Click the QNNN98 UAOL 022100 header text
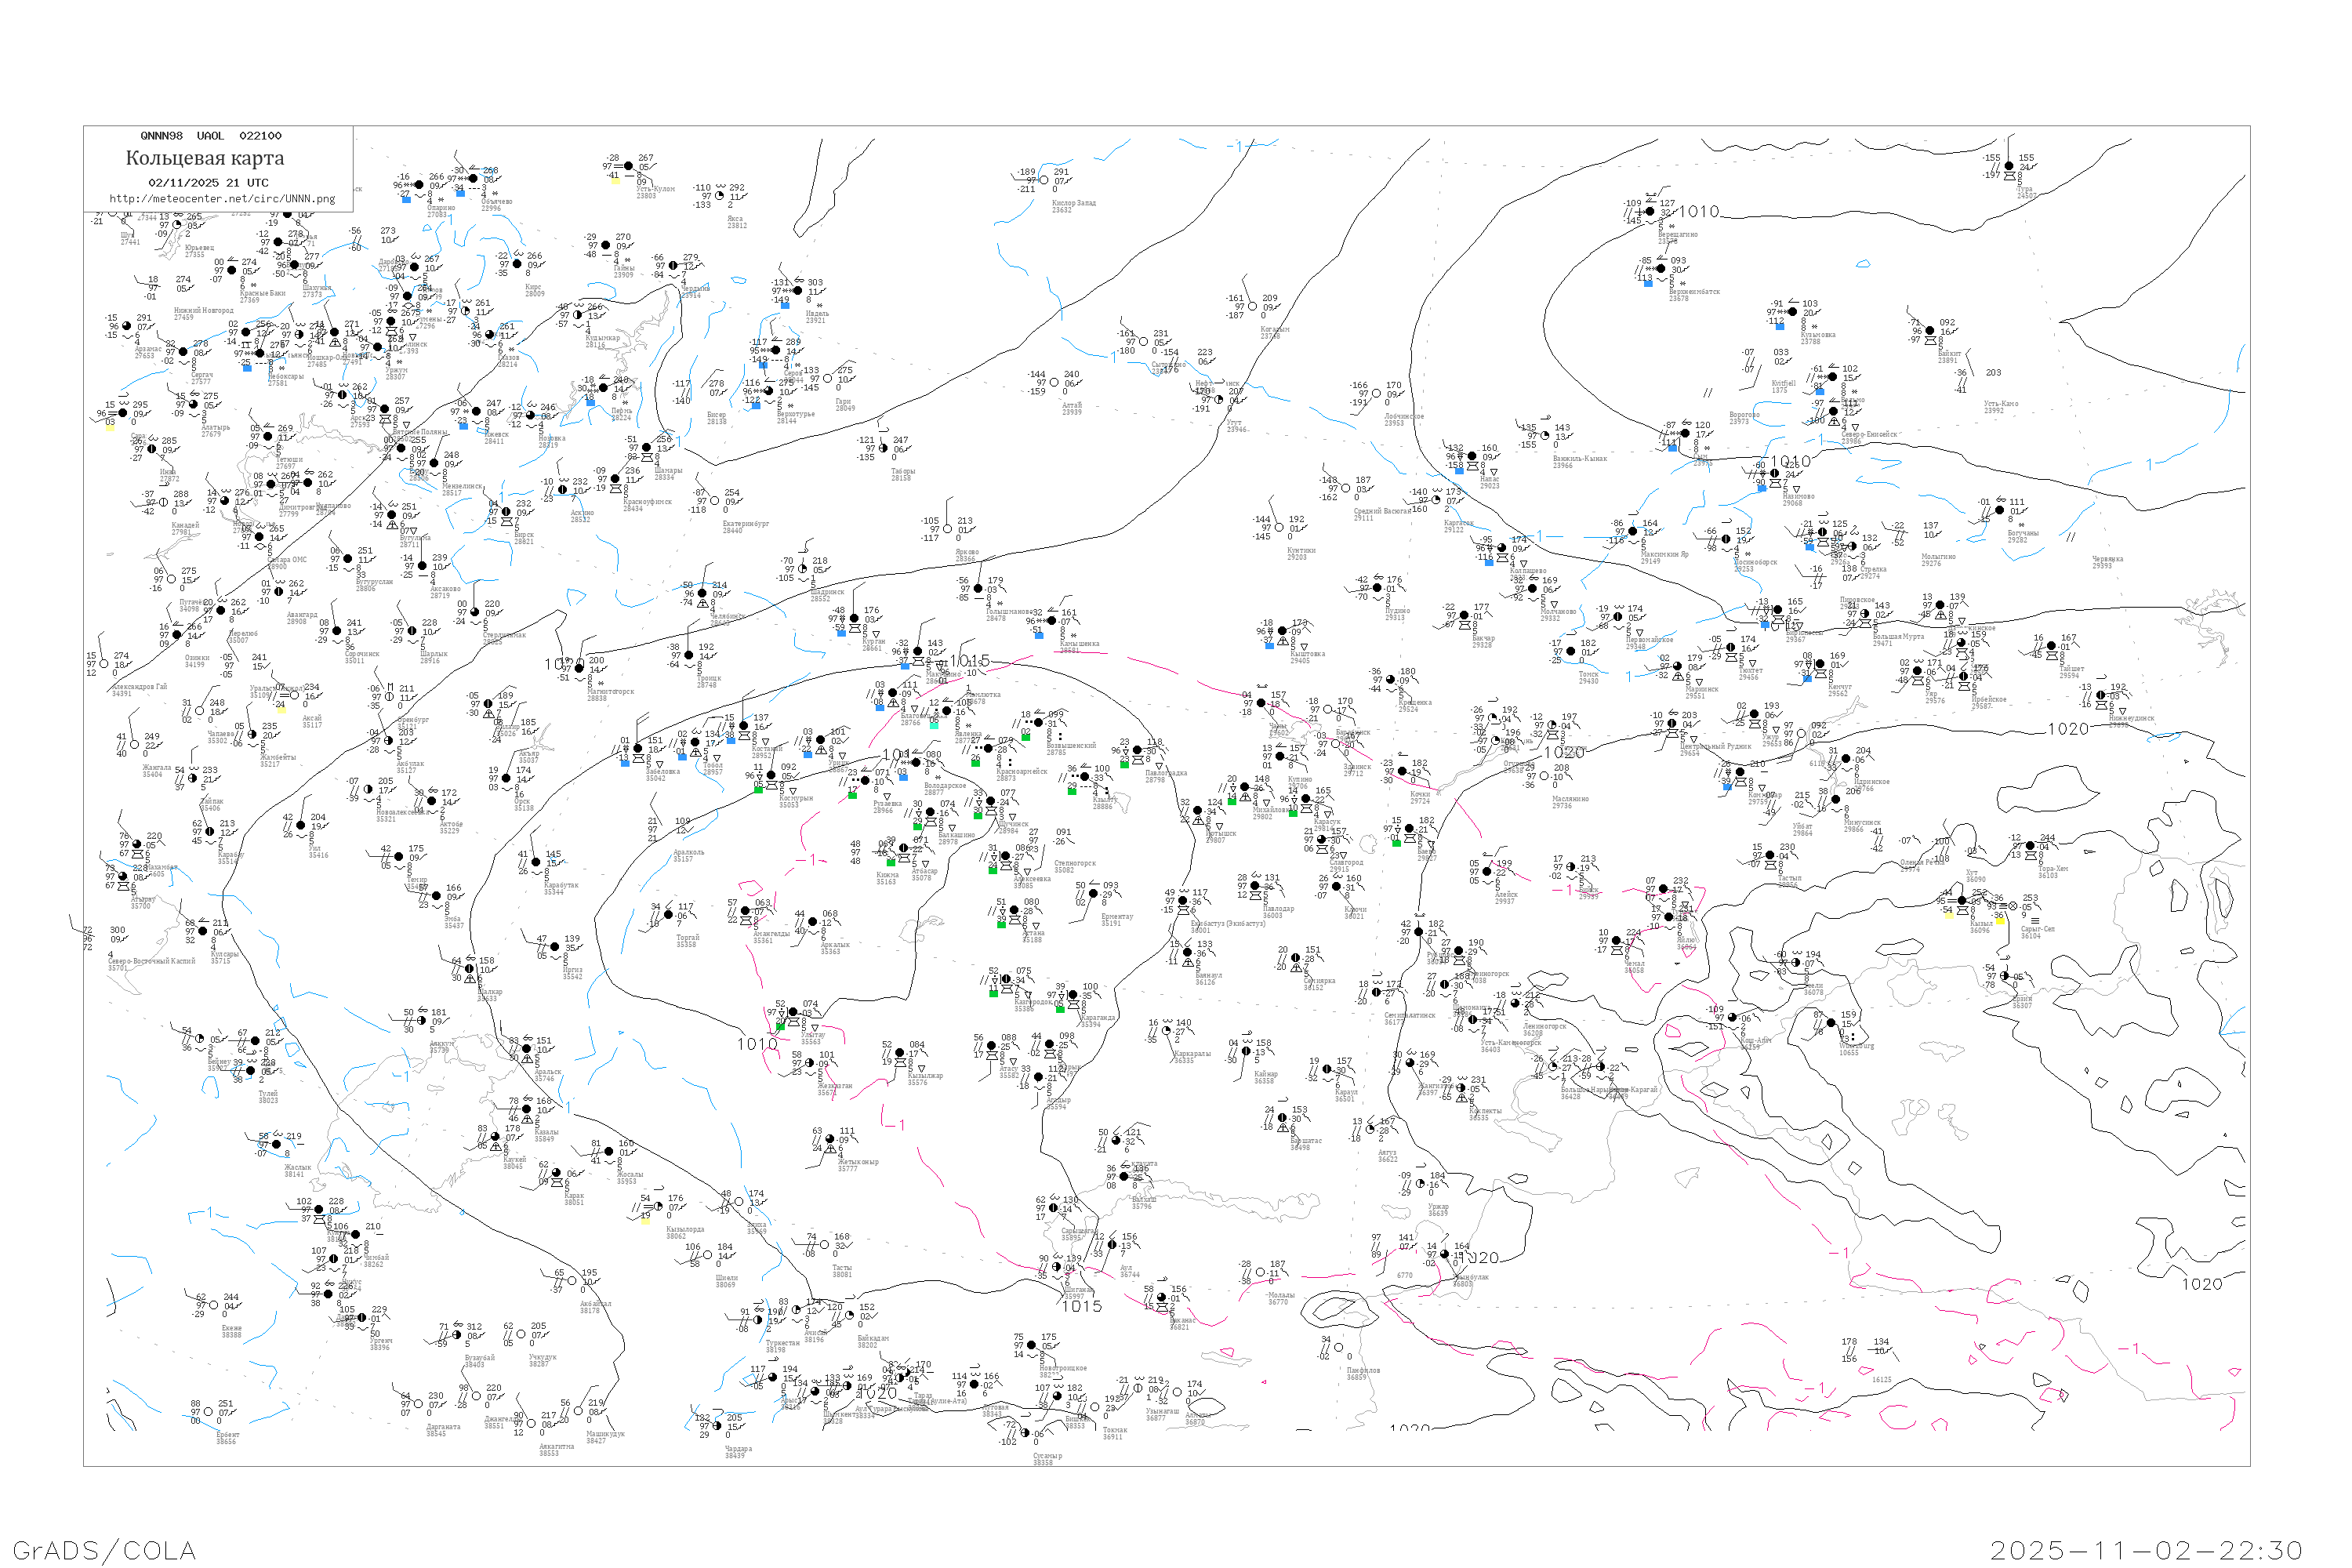2352x1568 pixels. pos(211,136)
